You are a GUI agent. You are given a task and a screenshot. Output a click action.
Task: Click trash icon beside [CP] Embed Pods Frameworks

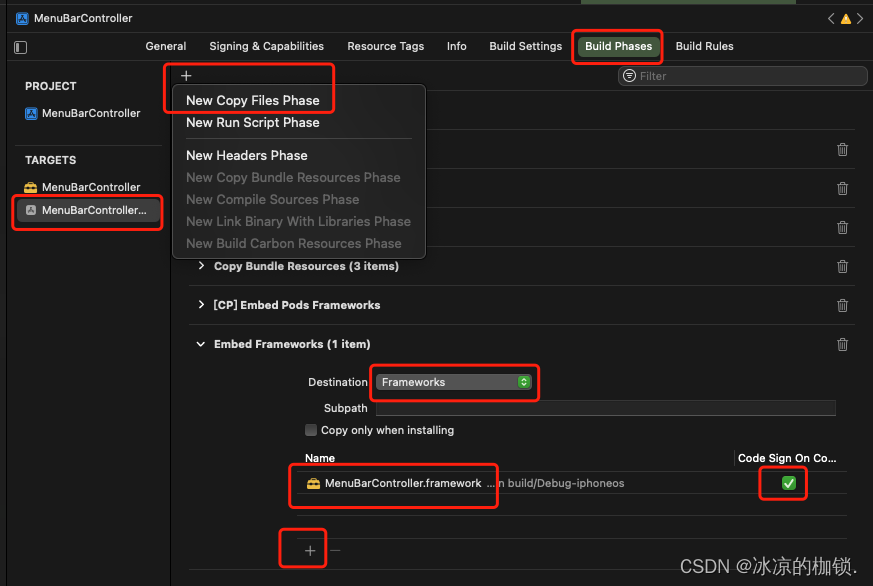tap(842, 305)
